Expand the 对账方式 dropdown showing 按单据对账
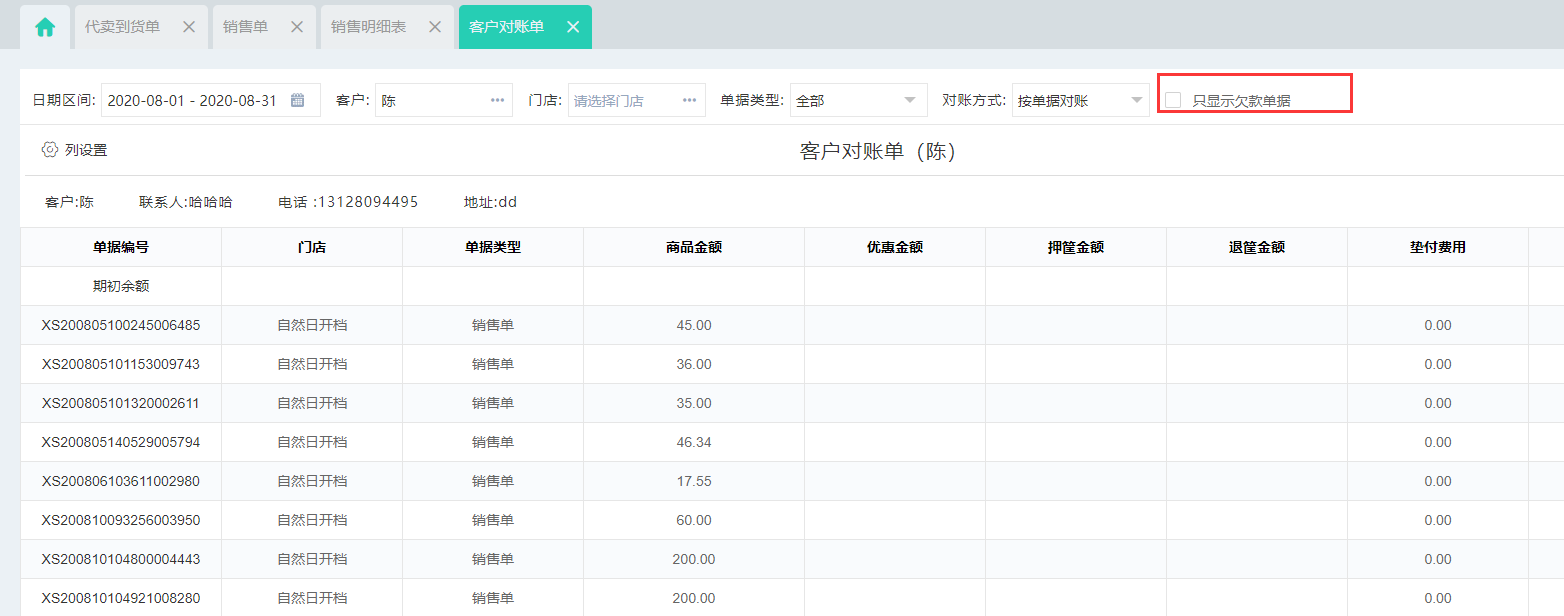 (1081, 100)
